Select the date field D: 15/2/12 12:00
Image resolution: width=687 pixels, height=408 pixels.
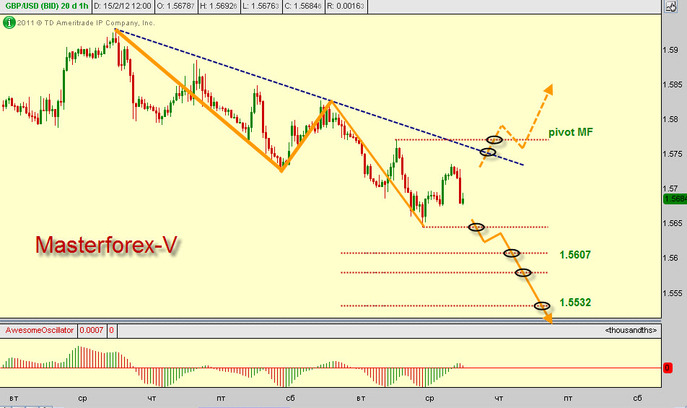[122, 6]
